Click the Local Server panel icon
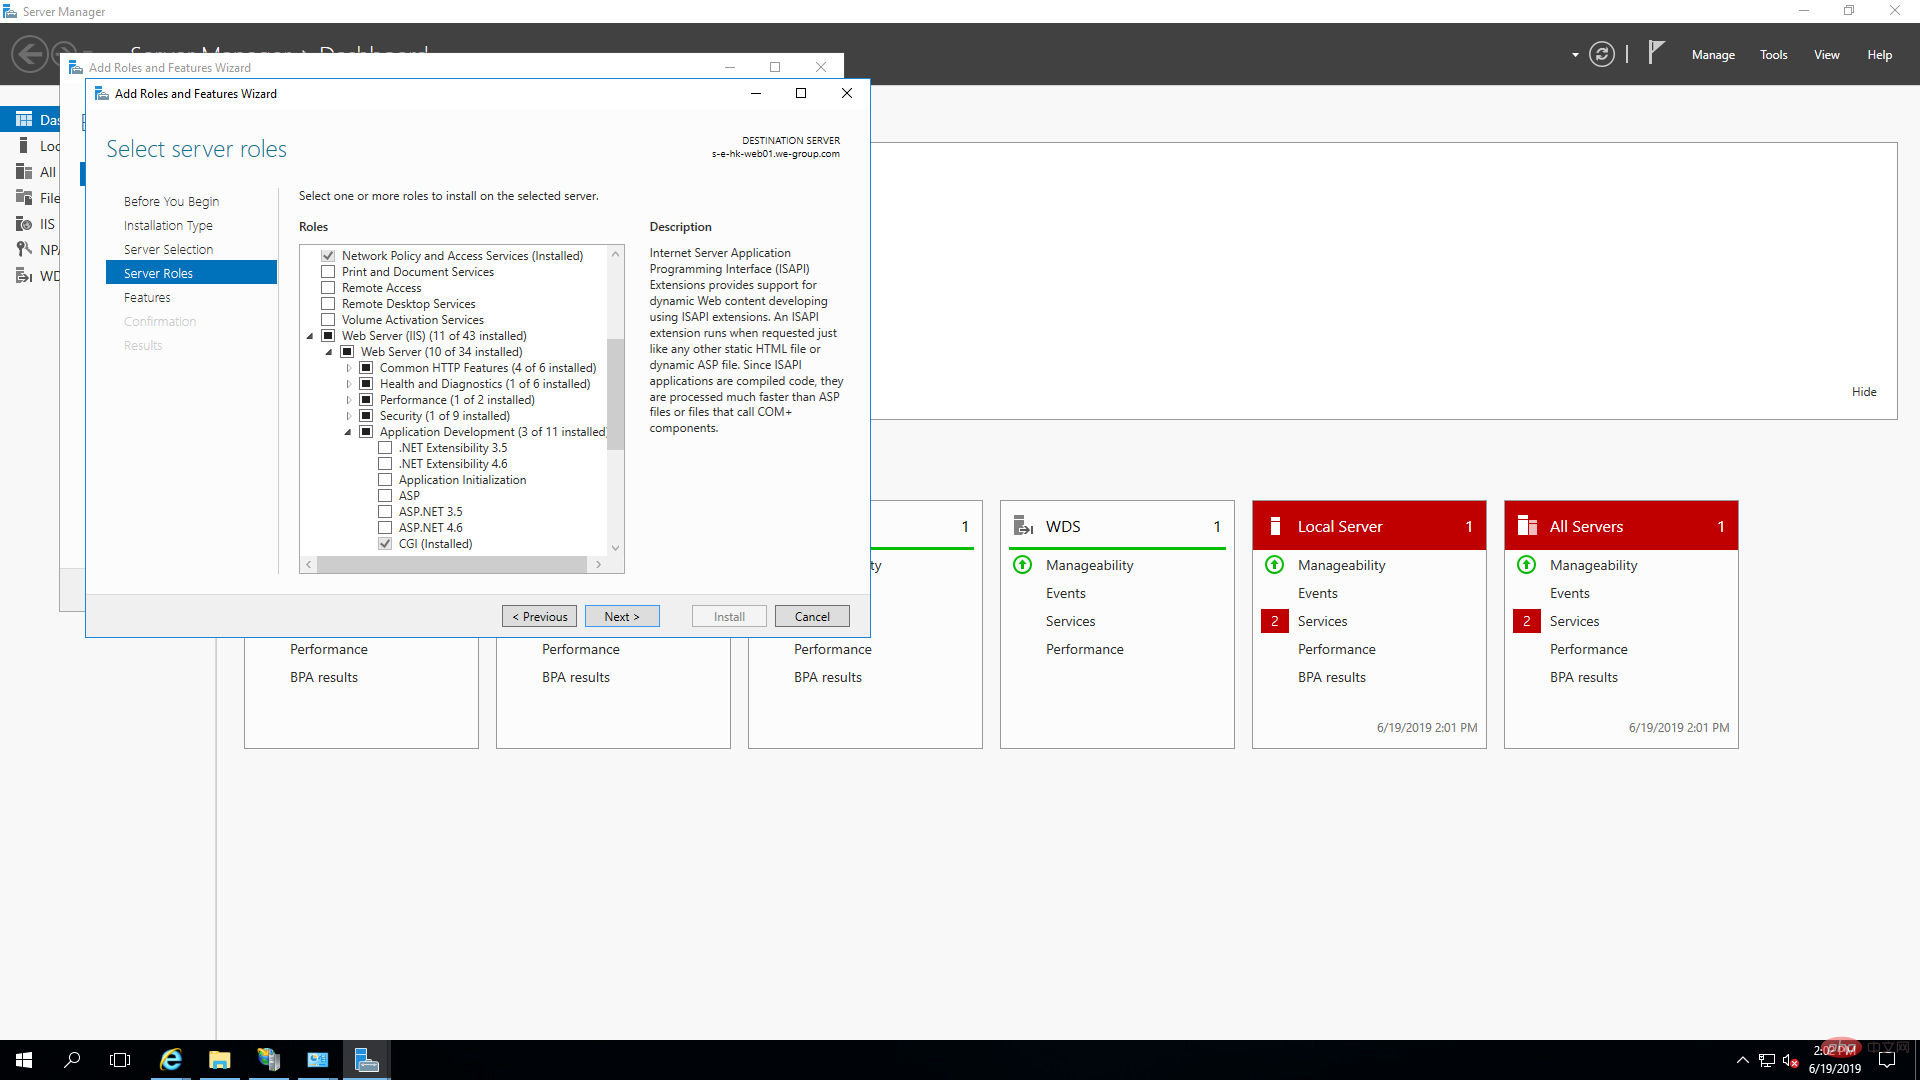The height and width of the screenshot is (1080, 1920). tap(1274, 525)
